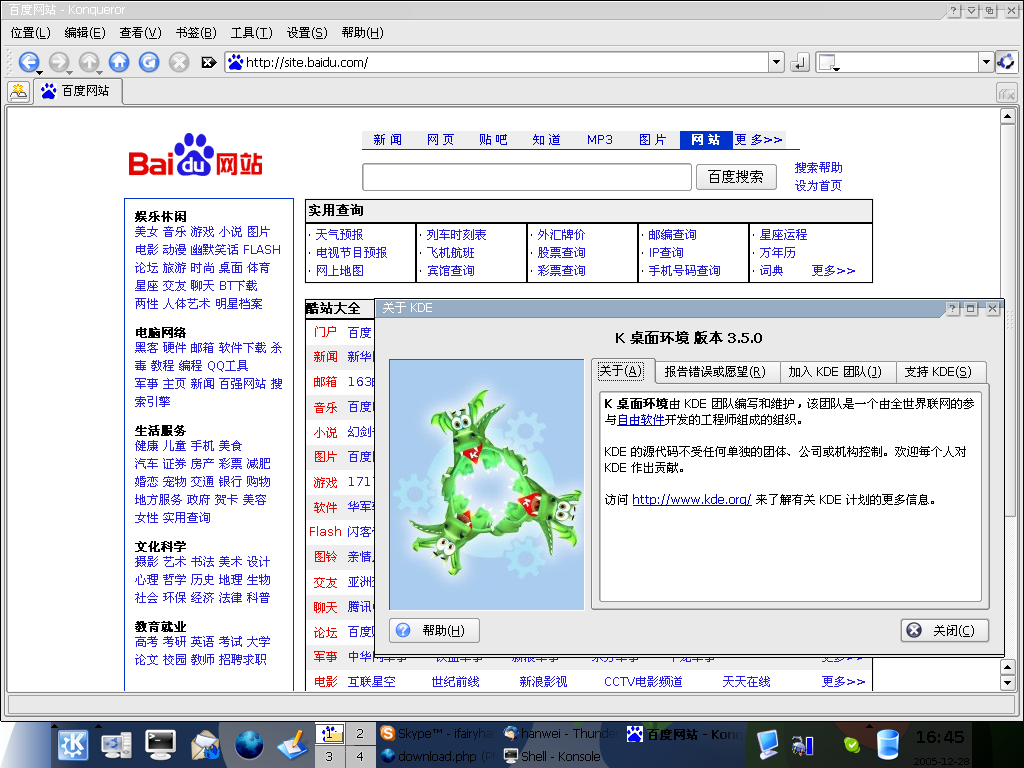
Task: Open the 帮助(H) menu in the menu bar
Action: tap(362, 33)
